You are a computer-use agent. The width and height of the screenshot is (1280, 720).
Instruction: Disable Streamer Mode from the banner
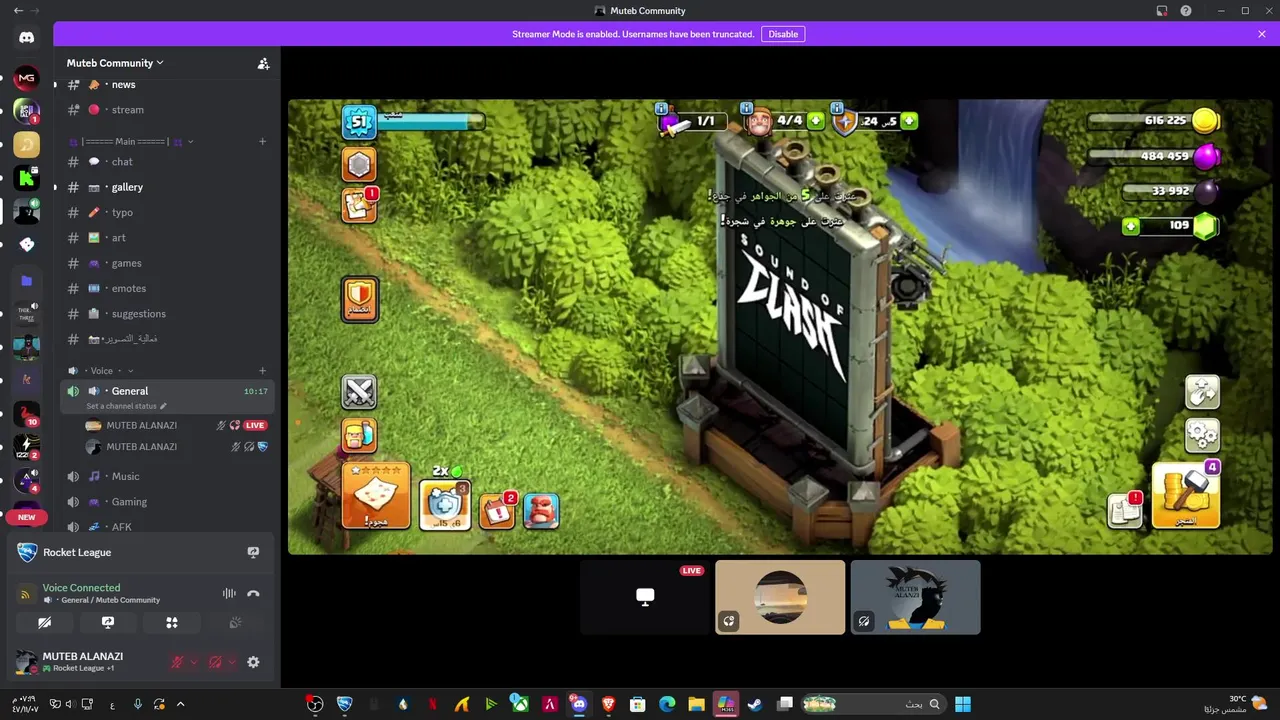tap(783, 34)
